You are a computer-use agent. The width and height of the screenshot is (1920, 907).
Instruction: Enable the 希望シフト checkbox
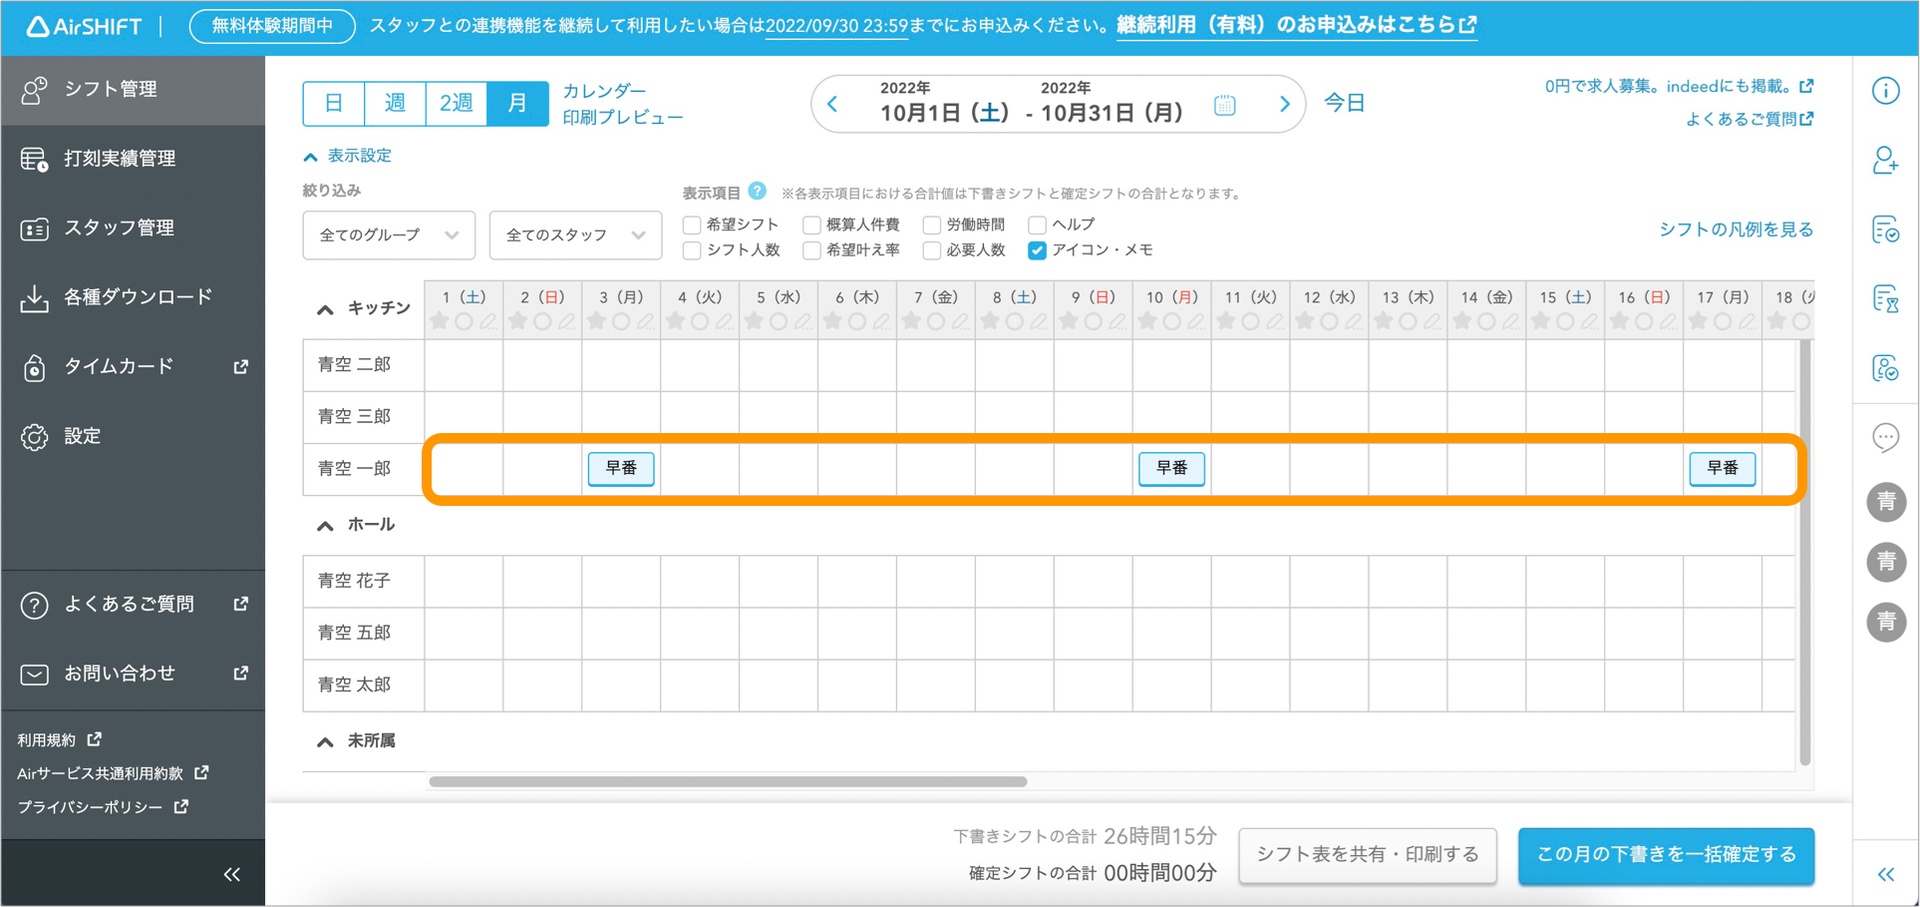tap(691, 225)
